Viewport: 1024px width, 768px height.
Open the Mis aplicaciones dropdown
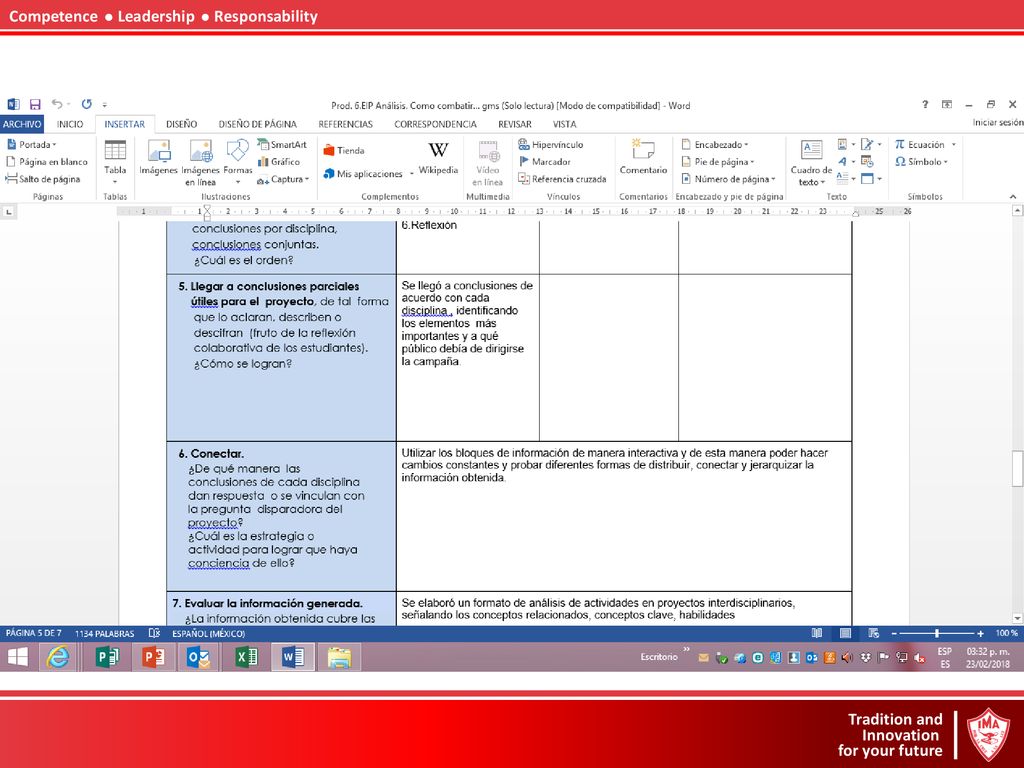pos(368,173)
